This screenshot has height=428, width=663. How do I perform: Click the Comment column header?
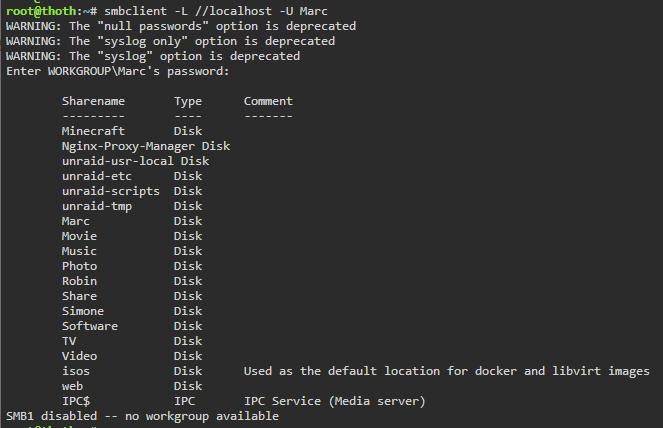coord(268,101)
